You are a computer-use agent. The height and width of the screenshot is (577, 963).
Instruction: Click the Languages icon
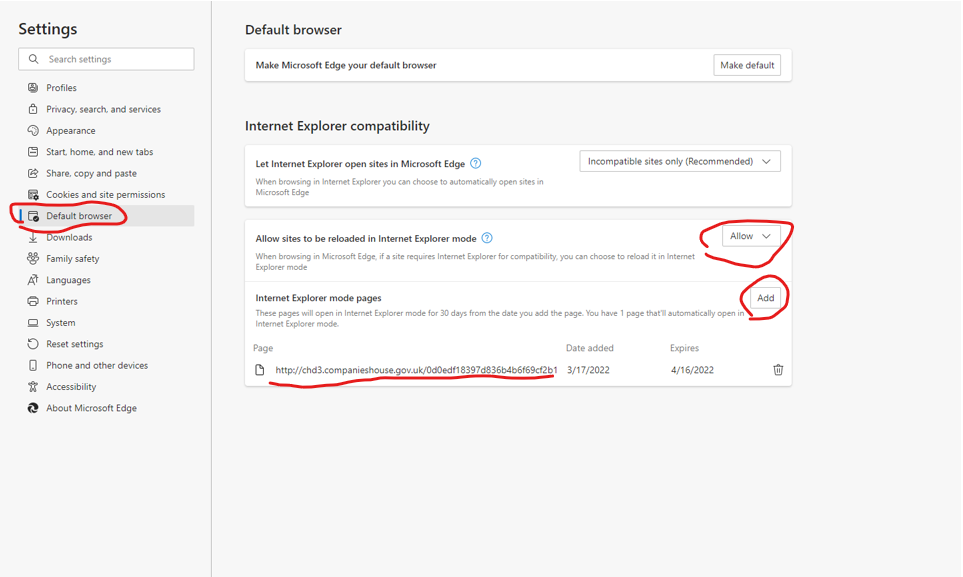click(33, 280)
